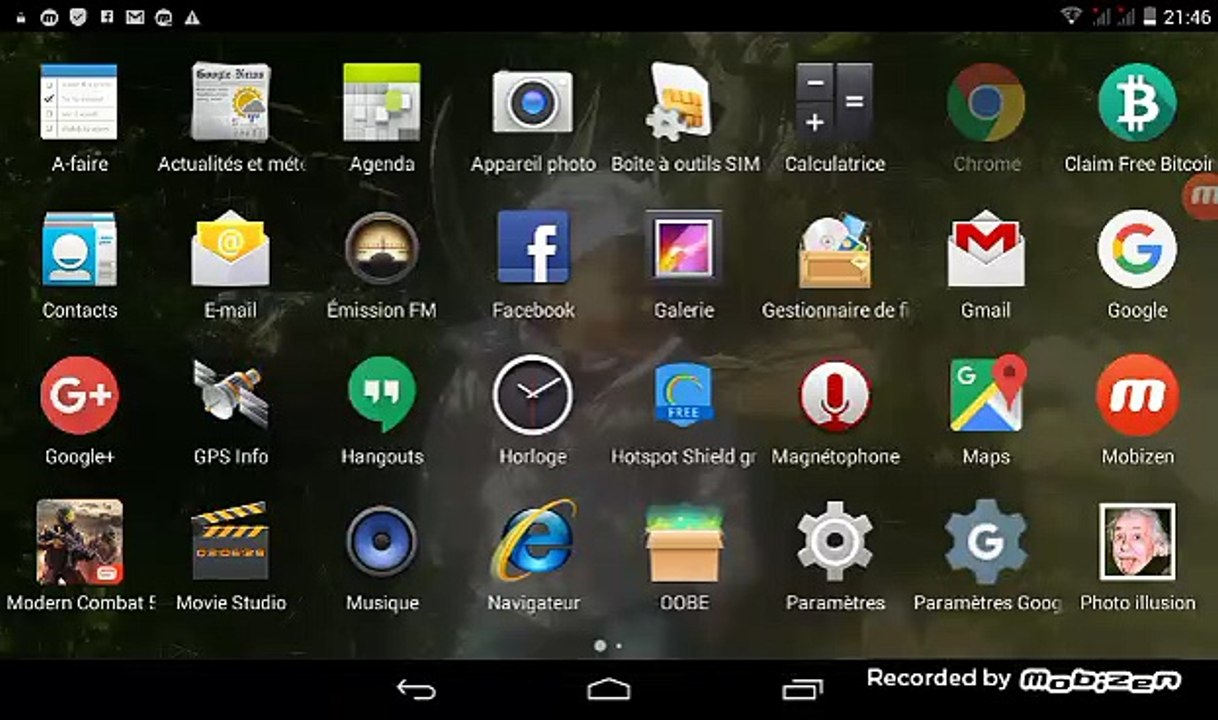The image size is (1218, 720).
Task: Tap the floating Mobizen recording bubble
Action: 1199,197
